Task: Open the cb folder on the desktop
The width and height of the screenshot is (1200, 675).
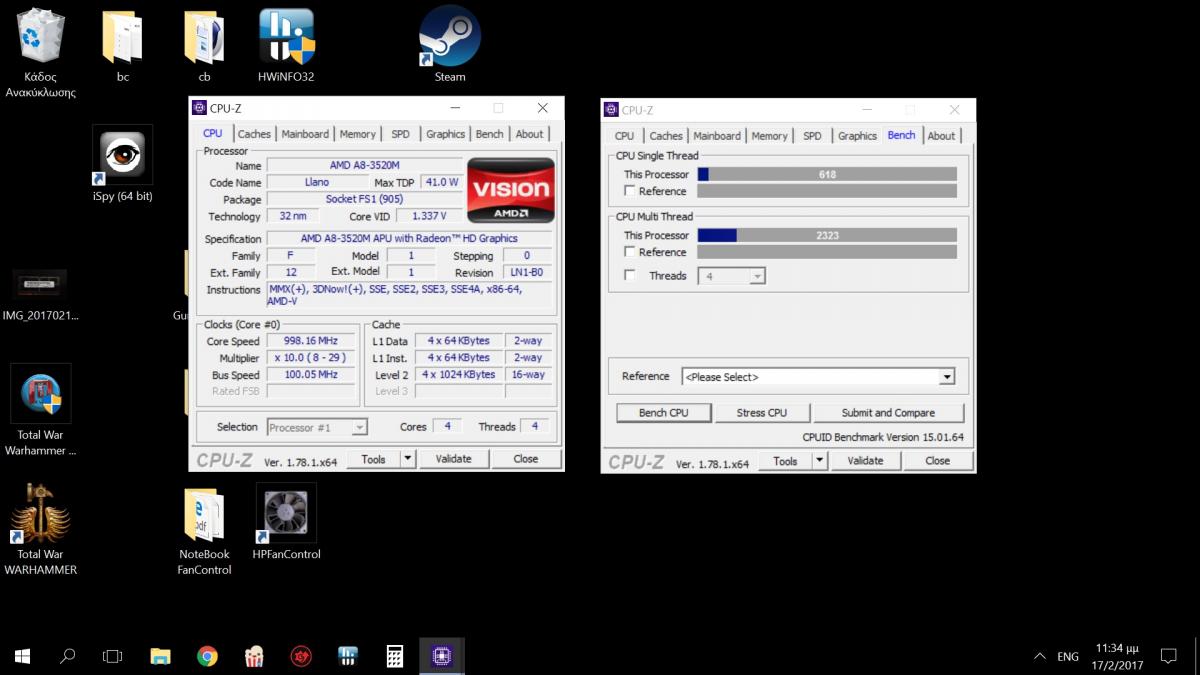Action: 204,46
